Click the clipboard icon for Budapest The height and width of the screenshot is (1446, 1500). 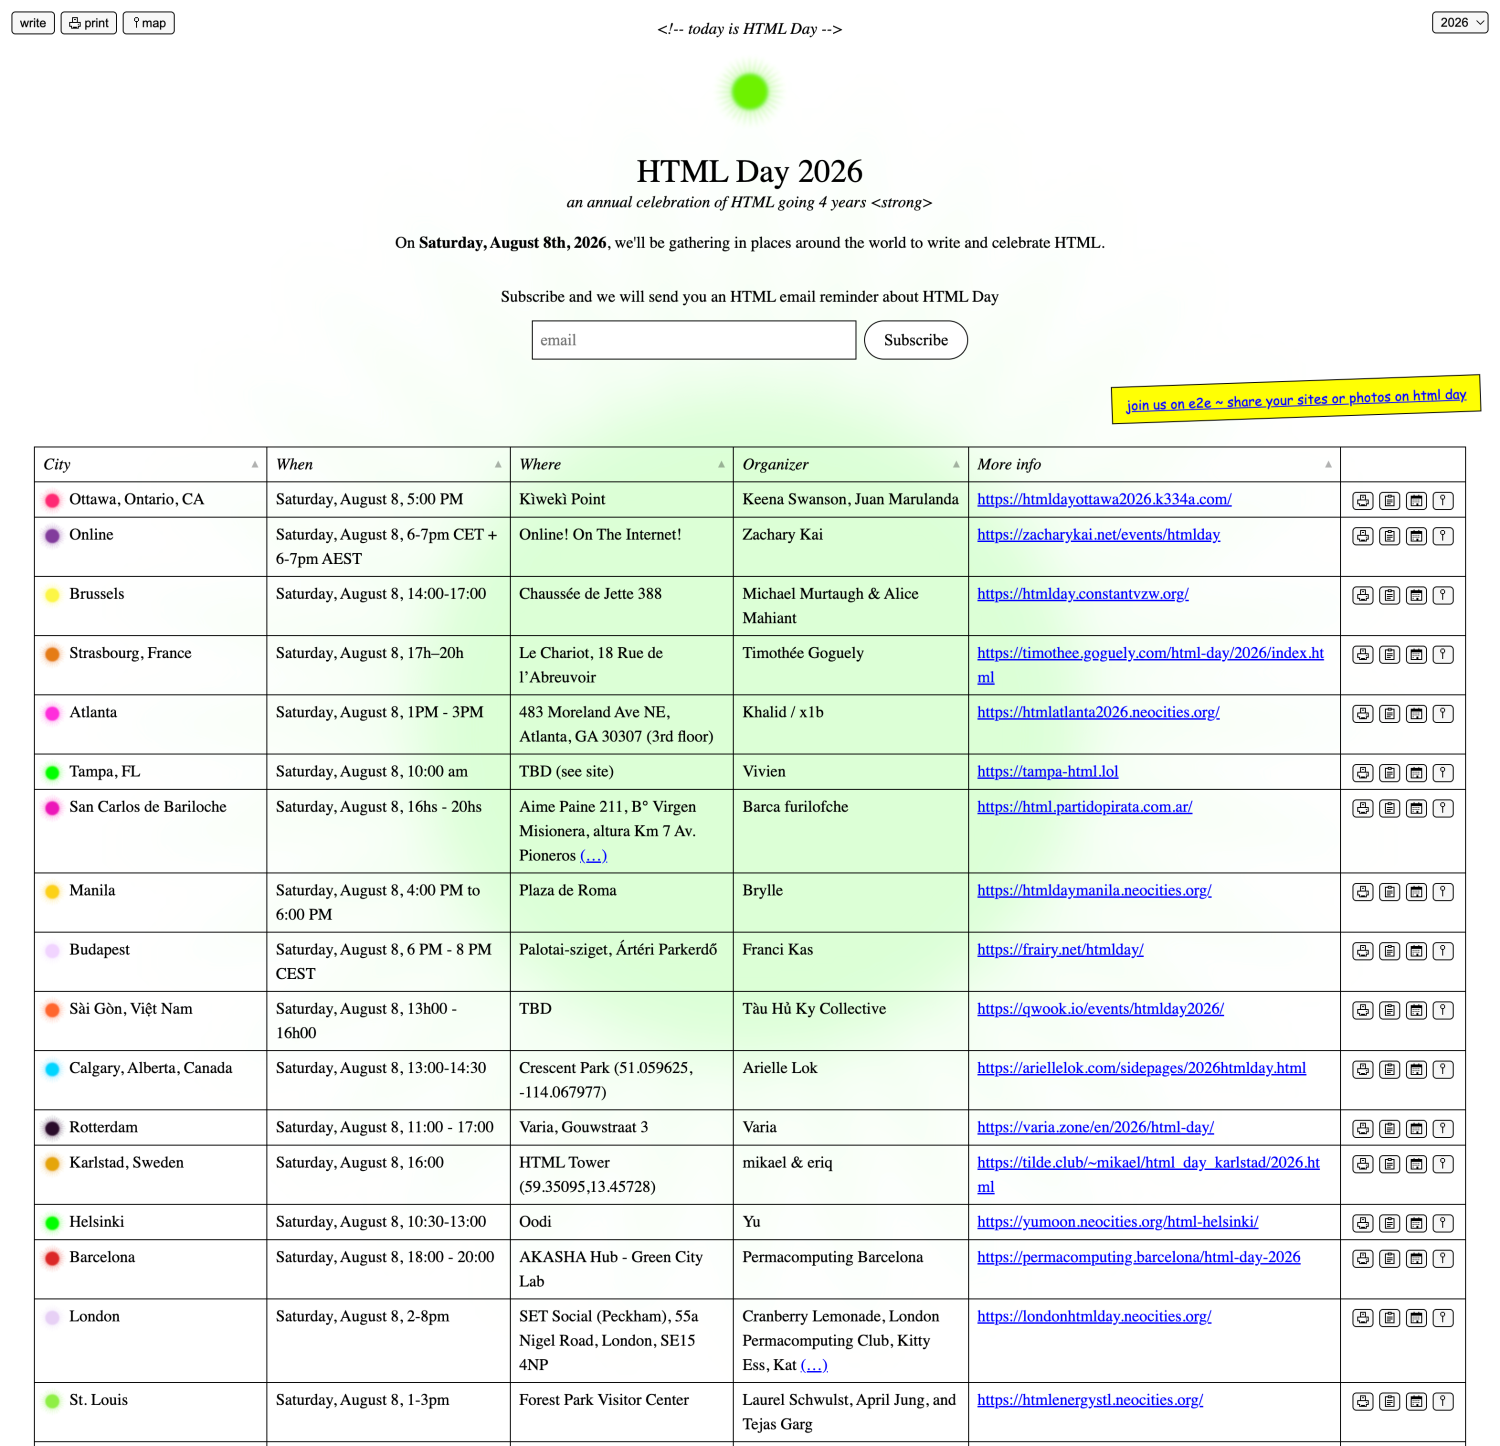coord(1389,951)
